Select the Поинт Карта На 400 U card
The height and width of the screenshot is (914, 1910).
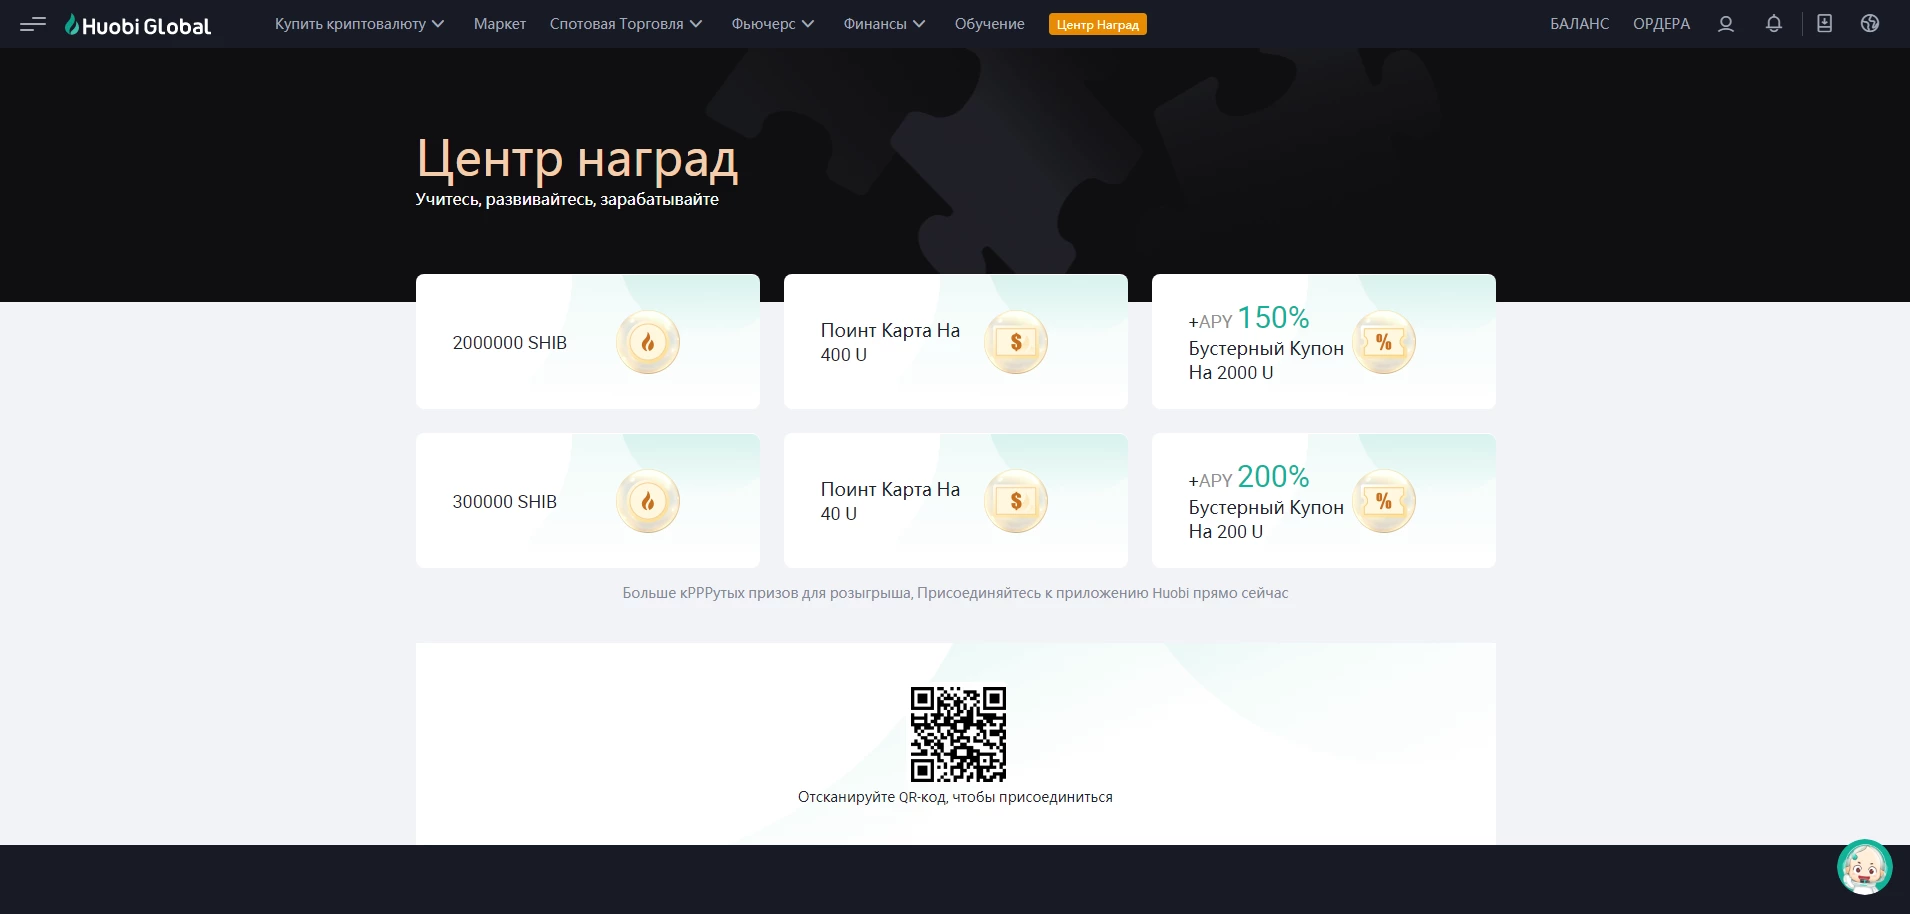(x=956, y=342)
